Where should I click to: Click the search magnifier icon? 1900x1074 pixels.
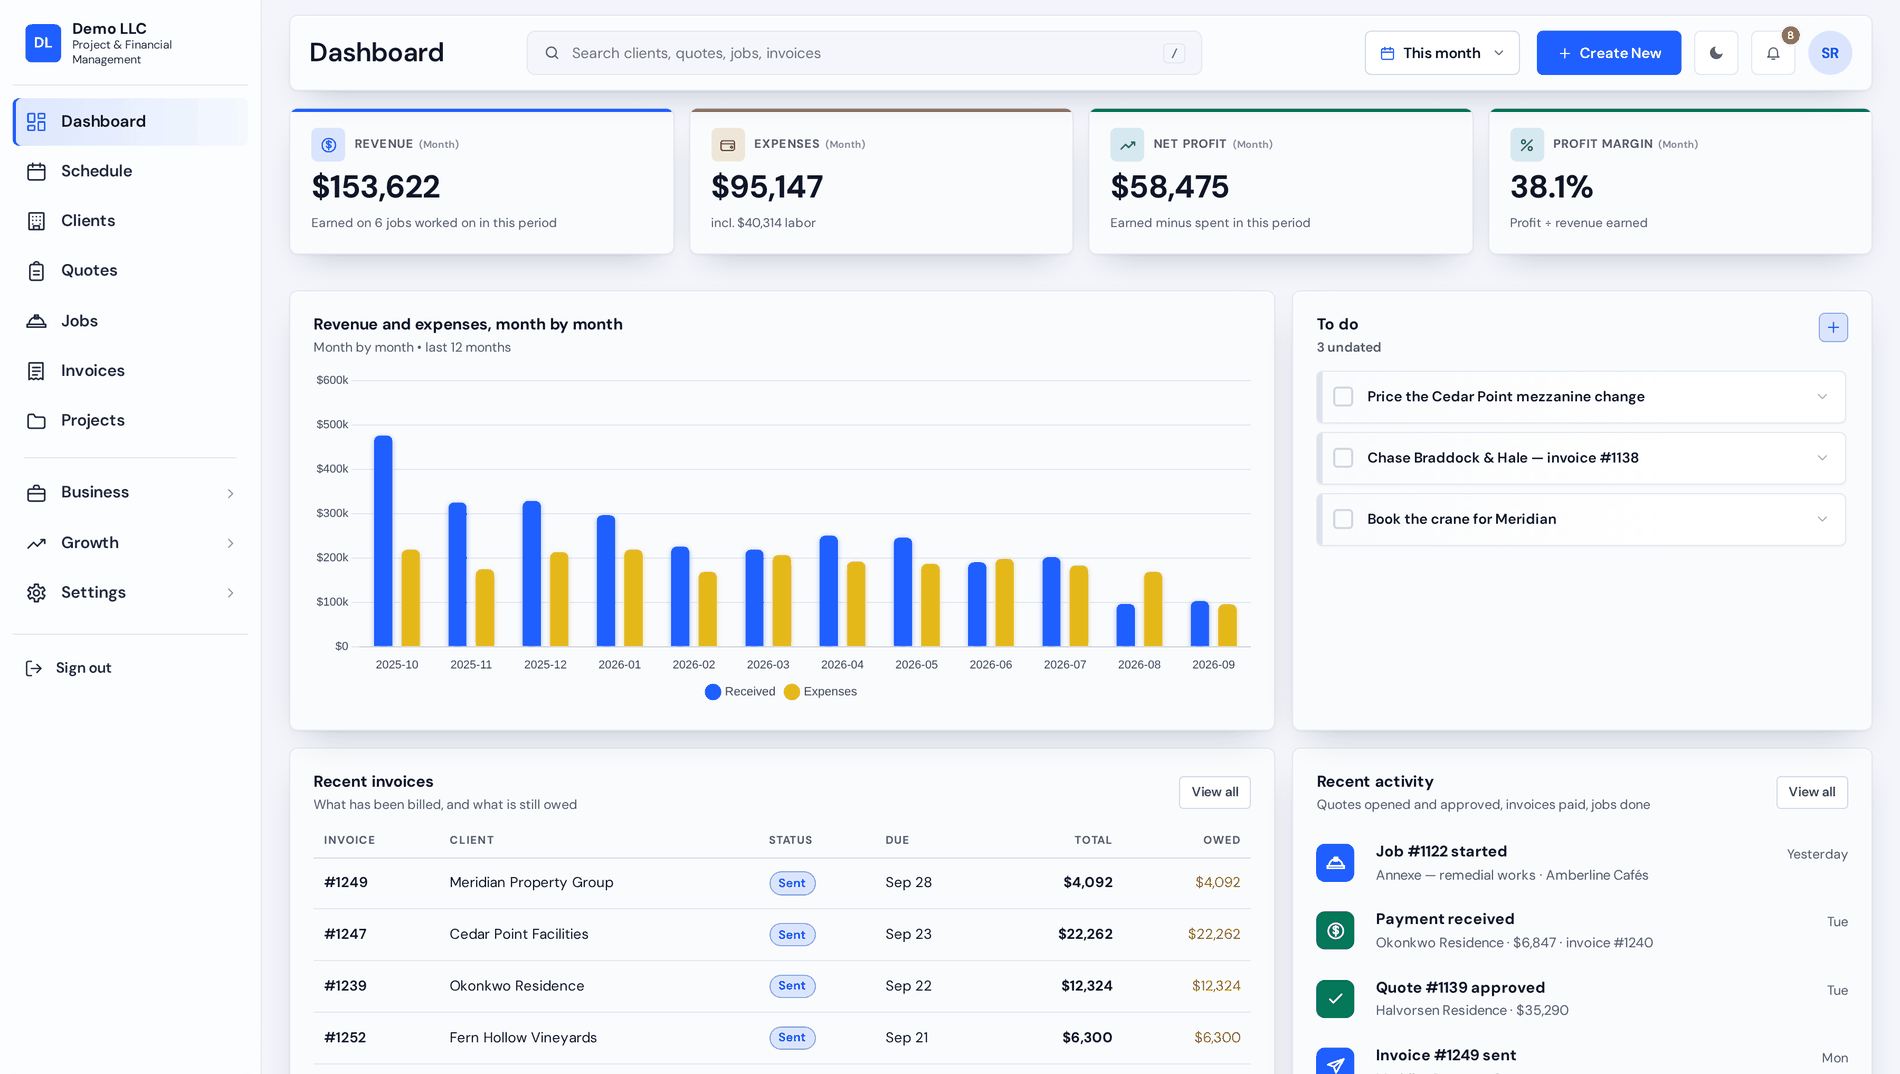(x=552, y=53)
